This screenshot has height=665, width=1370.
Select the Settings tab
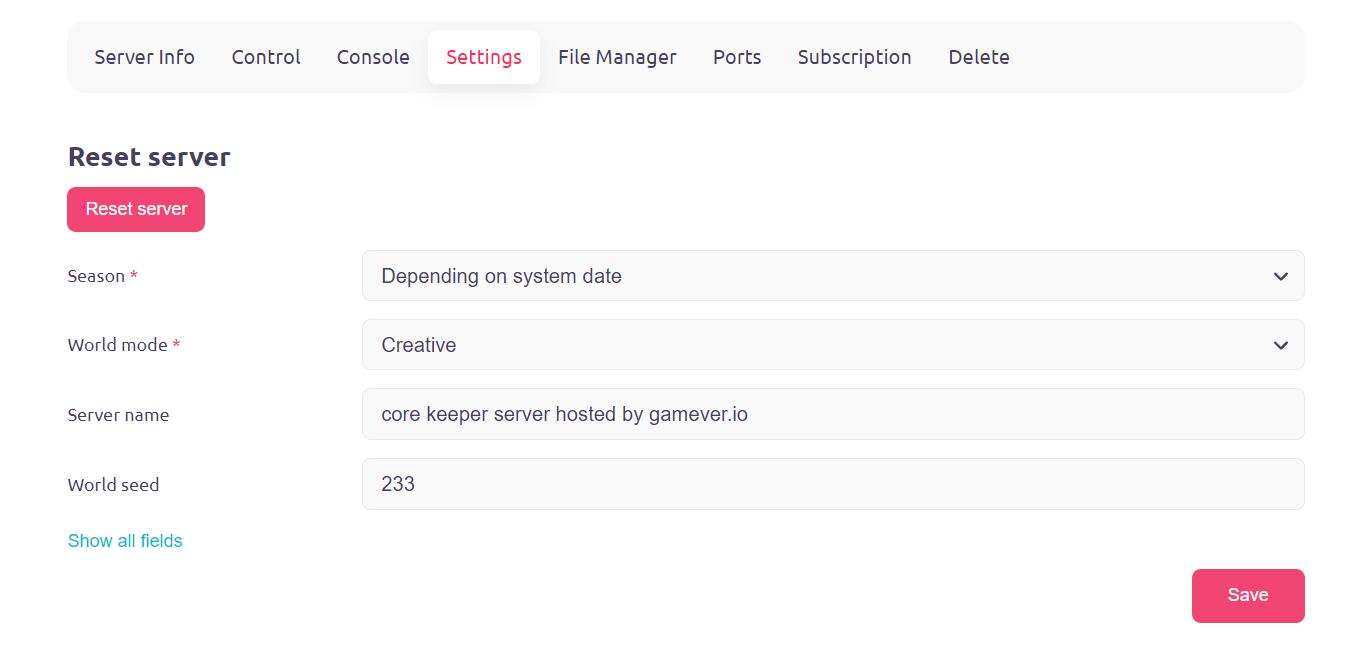tap(483, 57)
